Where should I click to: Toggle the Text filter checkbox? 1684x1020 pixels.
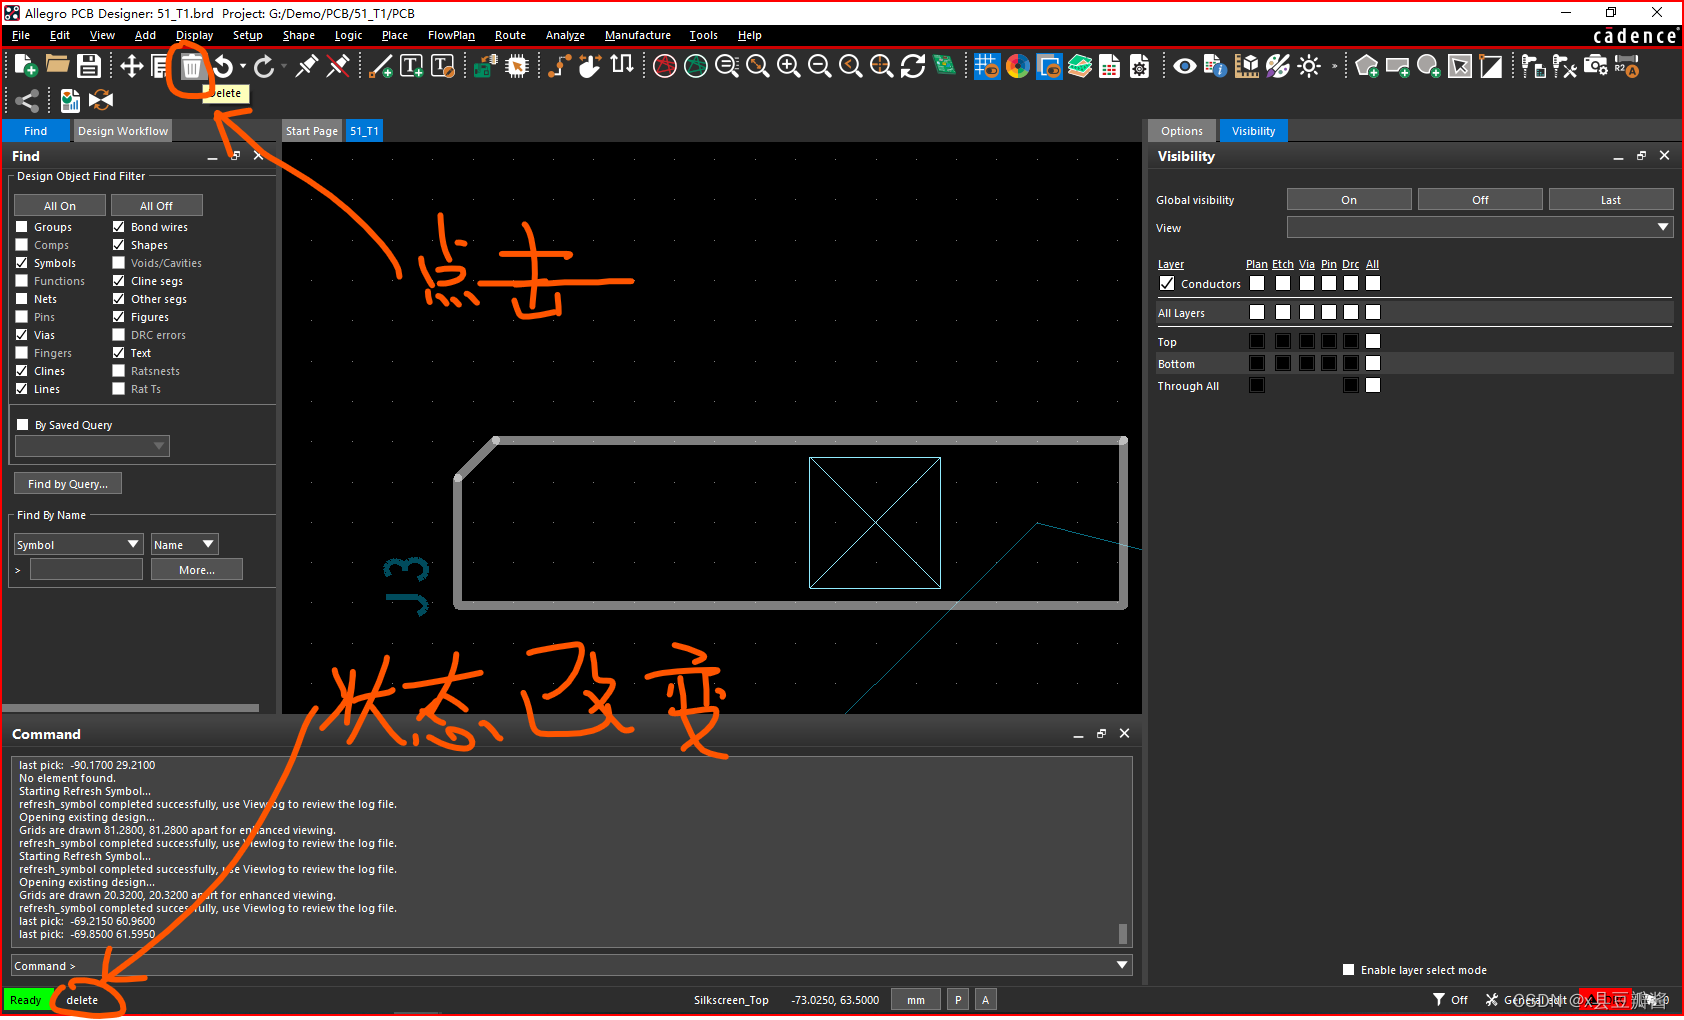[119, 353]
